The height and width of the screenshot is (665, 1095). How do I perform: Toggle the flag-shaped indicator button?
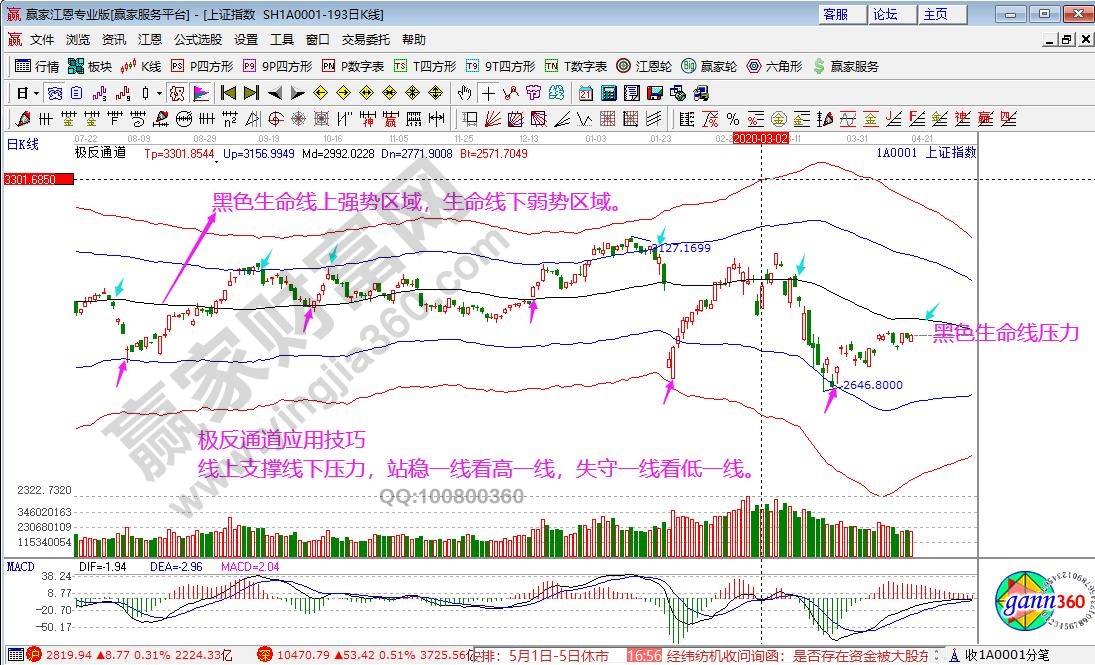[201, 93]
